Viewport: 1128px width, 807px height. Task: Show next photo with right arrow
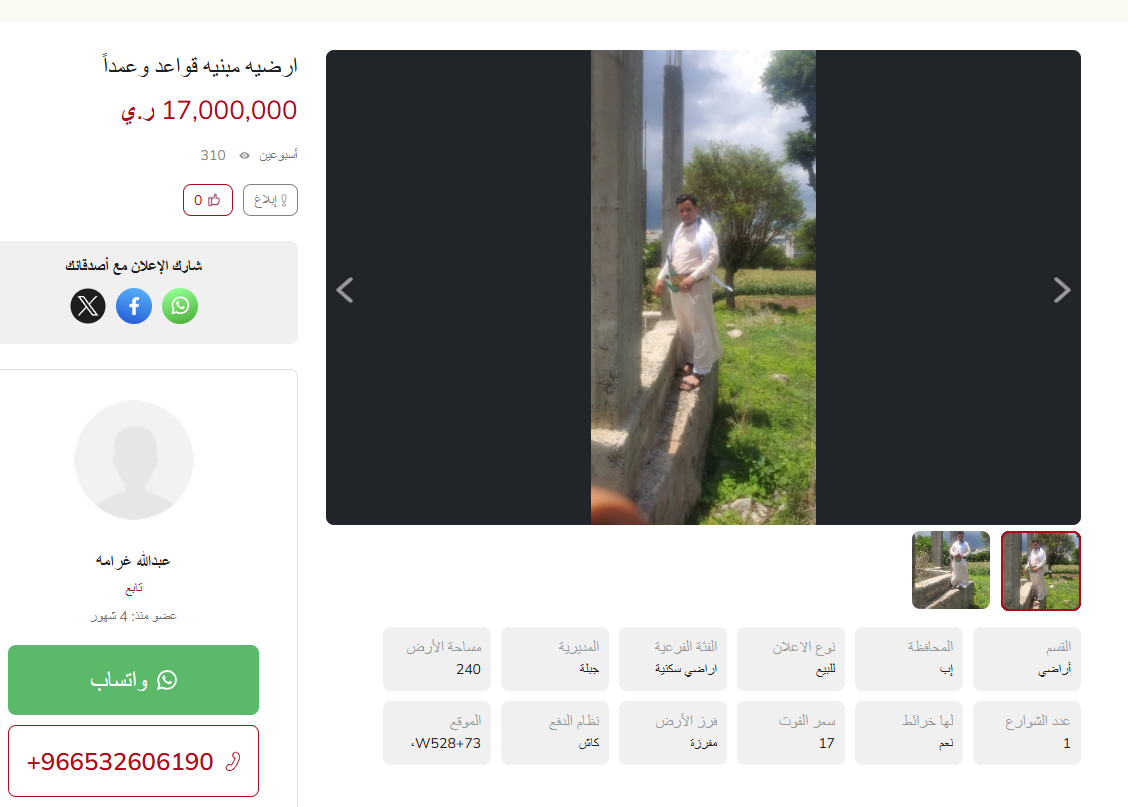[1062, 290]
